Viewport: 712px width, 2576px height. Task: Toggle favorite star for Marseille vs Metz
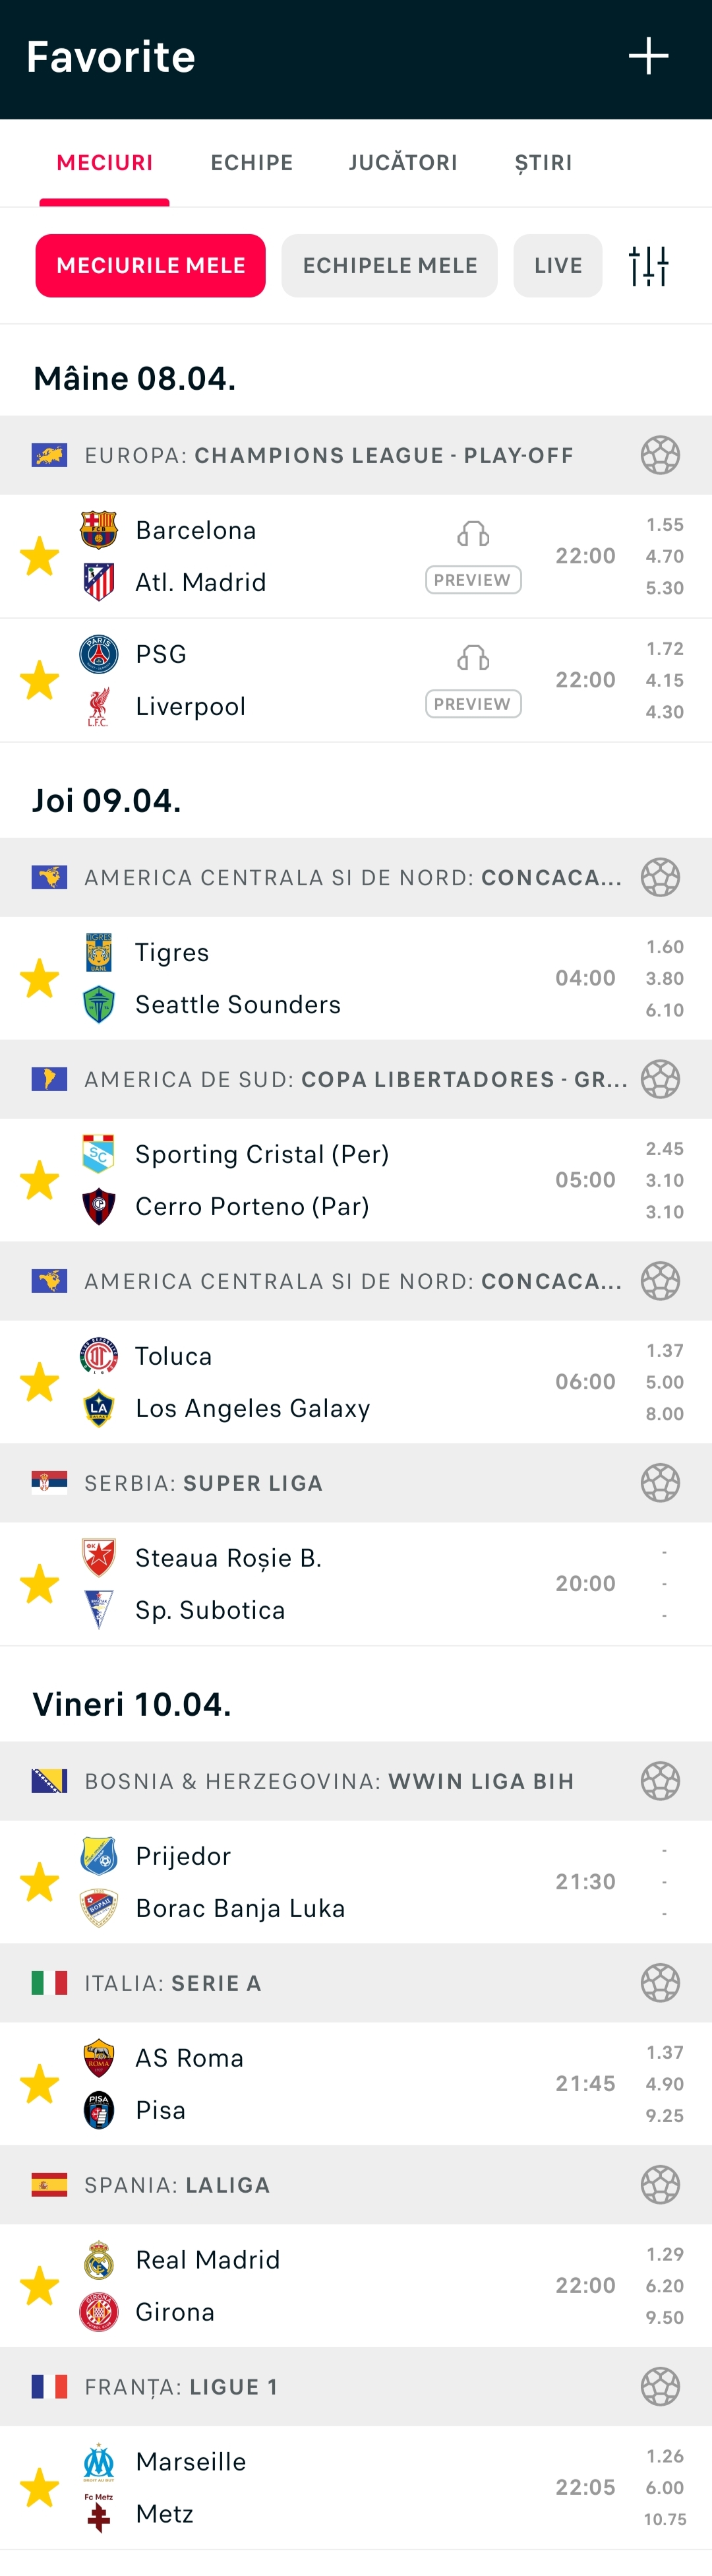pyautogui.click(x=40, y=2488)
